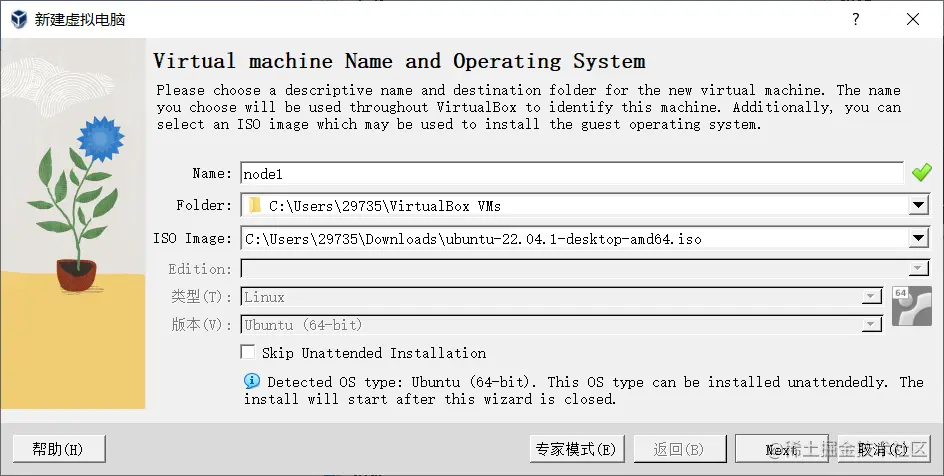Open the Ubuntu (64-bit) version dropdown arrow
The image size is (944, 476).
[871, 324]
